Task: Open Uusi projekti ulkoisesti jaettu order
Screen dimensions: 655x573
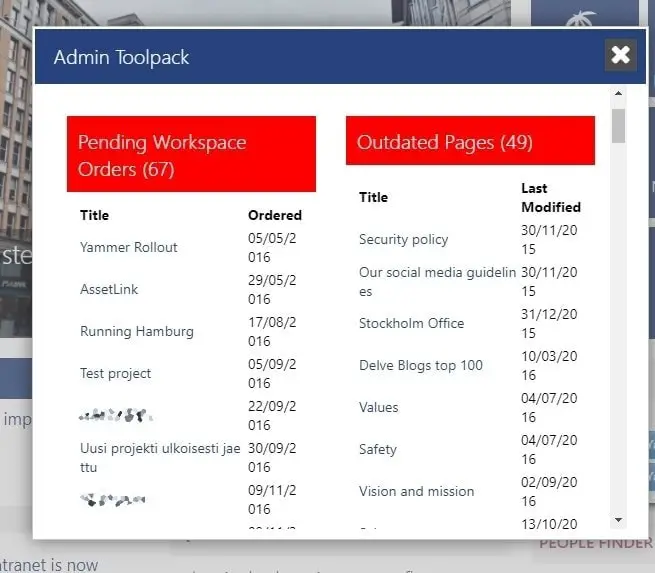Action: pos(160,457)
